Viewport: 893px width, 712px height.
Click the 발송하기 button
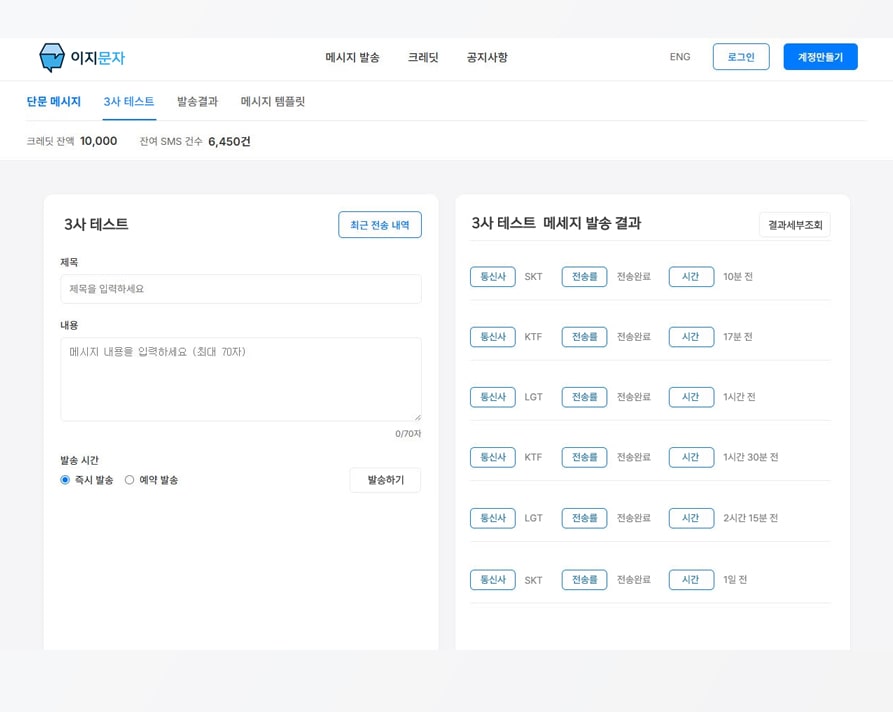click(x=385, y=480)
